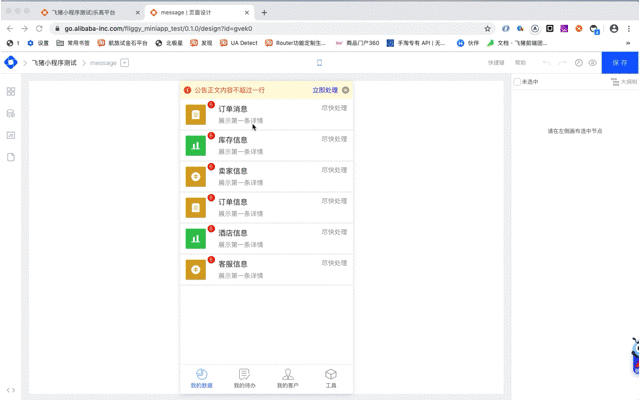This screenshot has height=400, width=640.
Task: Toggle the 未选中 checkbox
Action: 517,82
